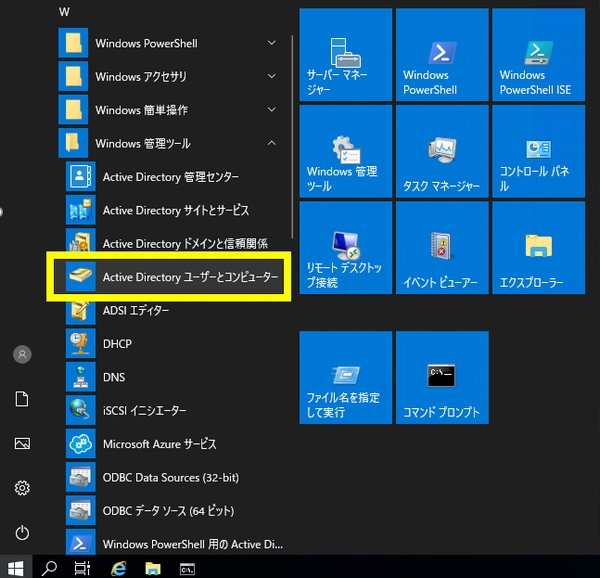Select 'ODBC データ ソース (64 ビット)' text
Viewport: 600px width, 578px height.
(x=168, y=511)
